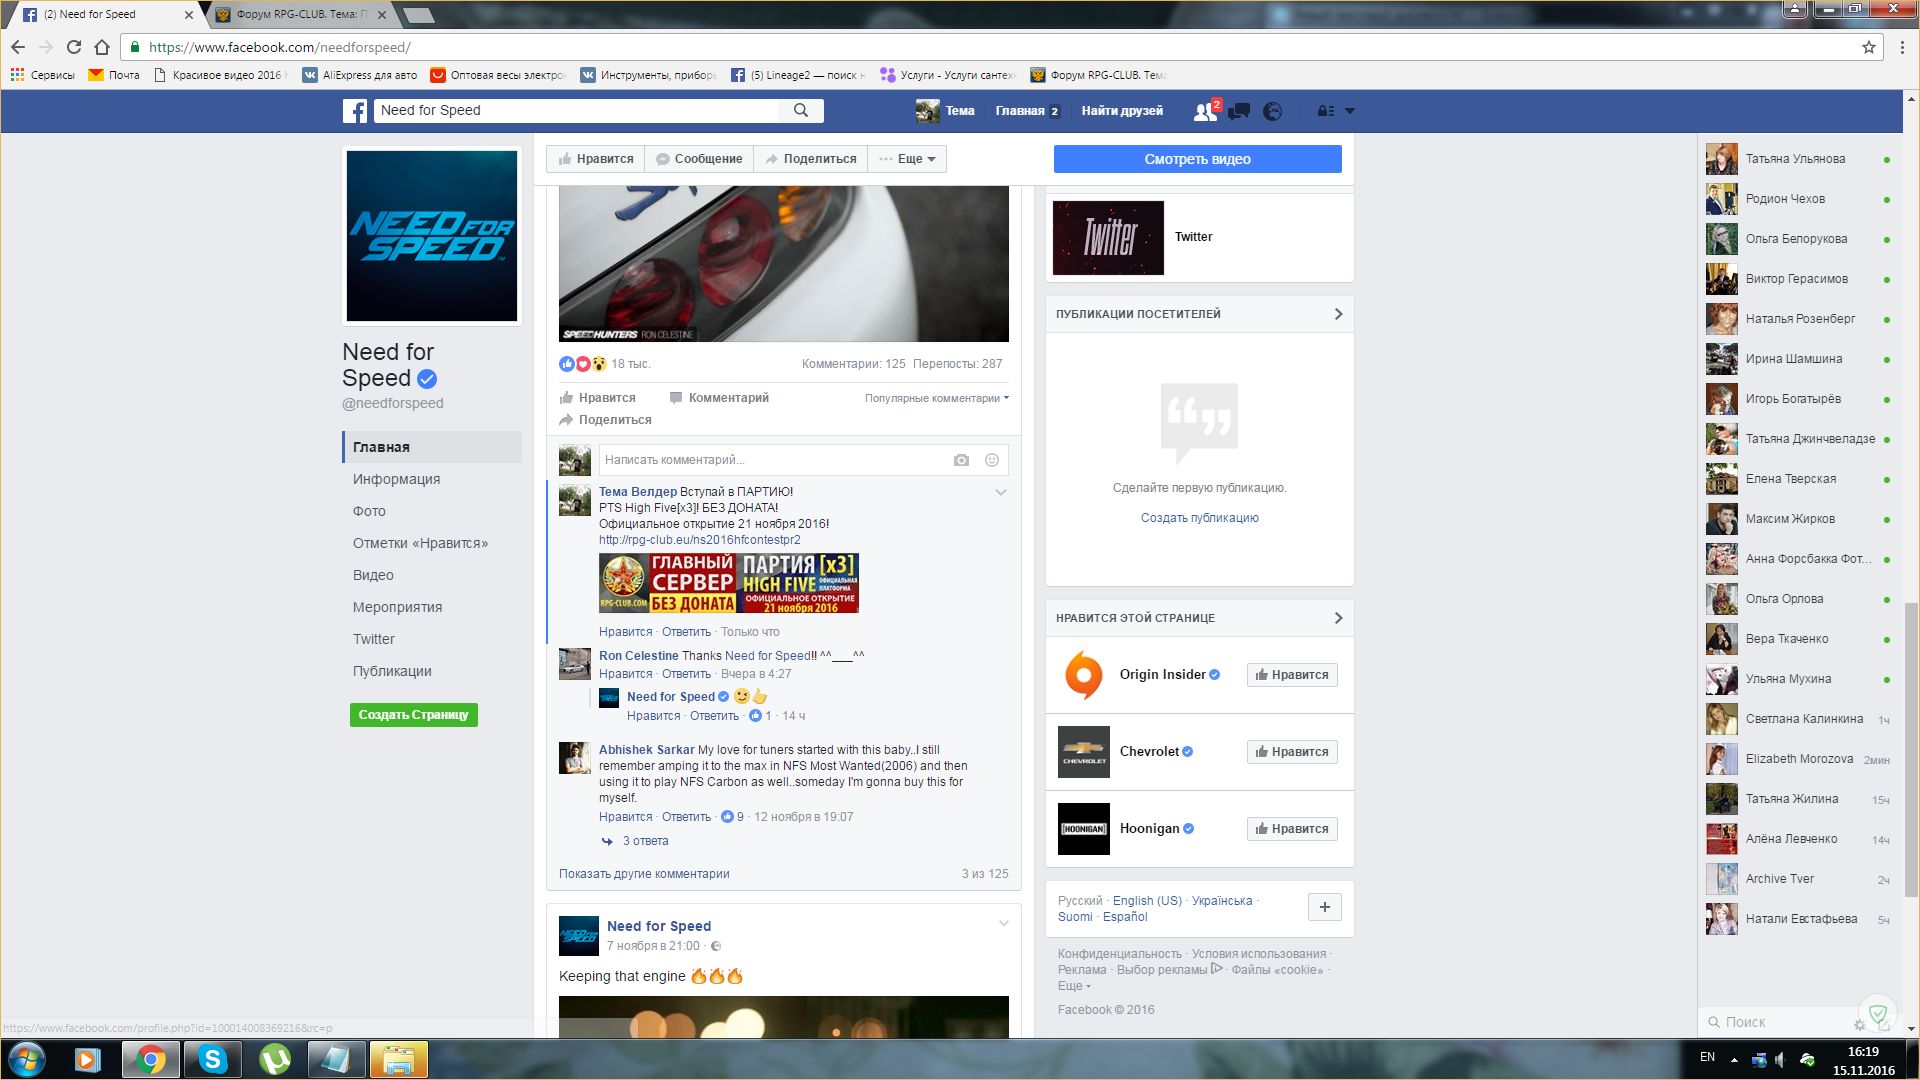Click the search magnifier icon
1920x1080 pixels.
(801, 111)
